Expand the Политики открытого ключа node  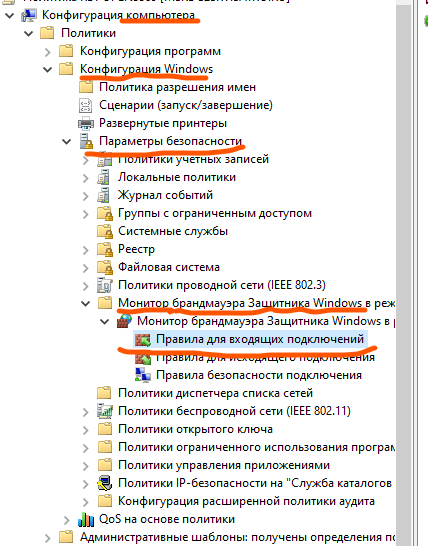86,430
